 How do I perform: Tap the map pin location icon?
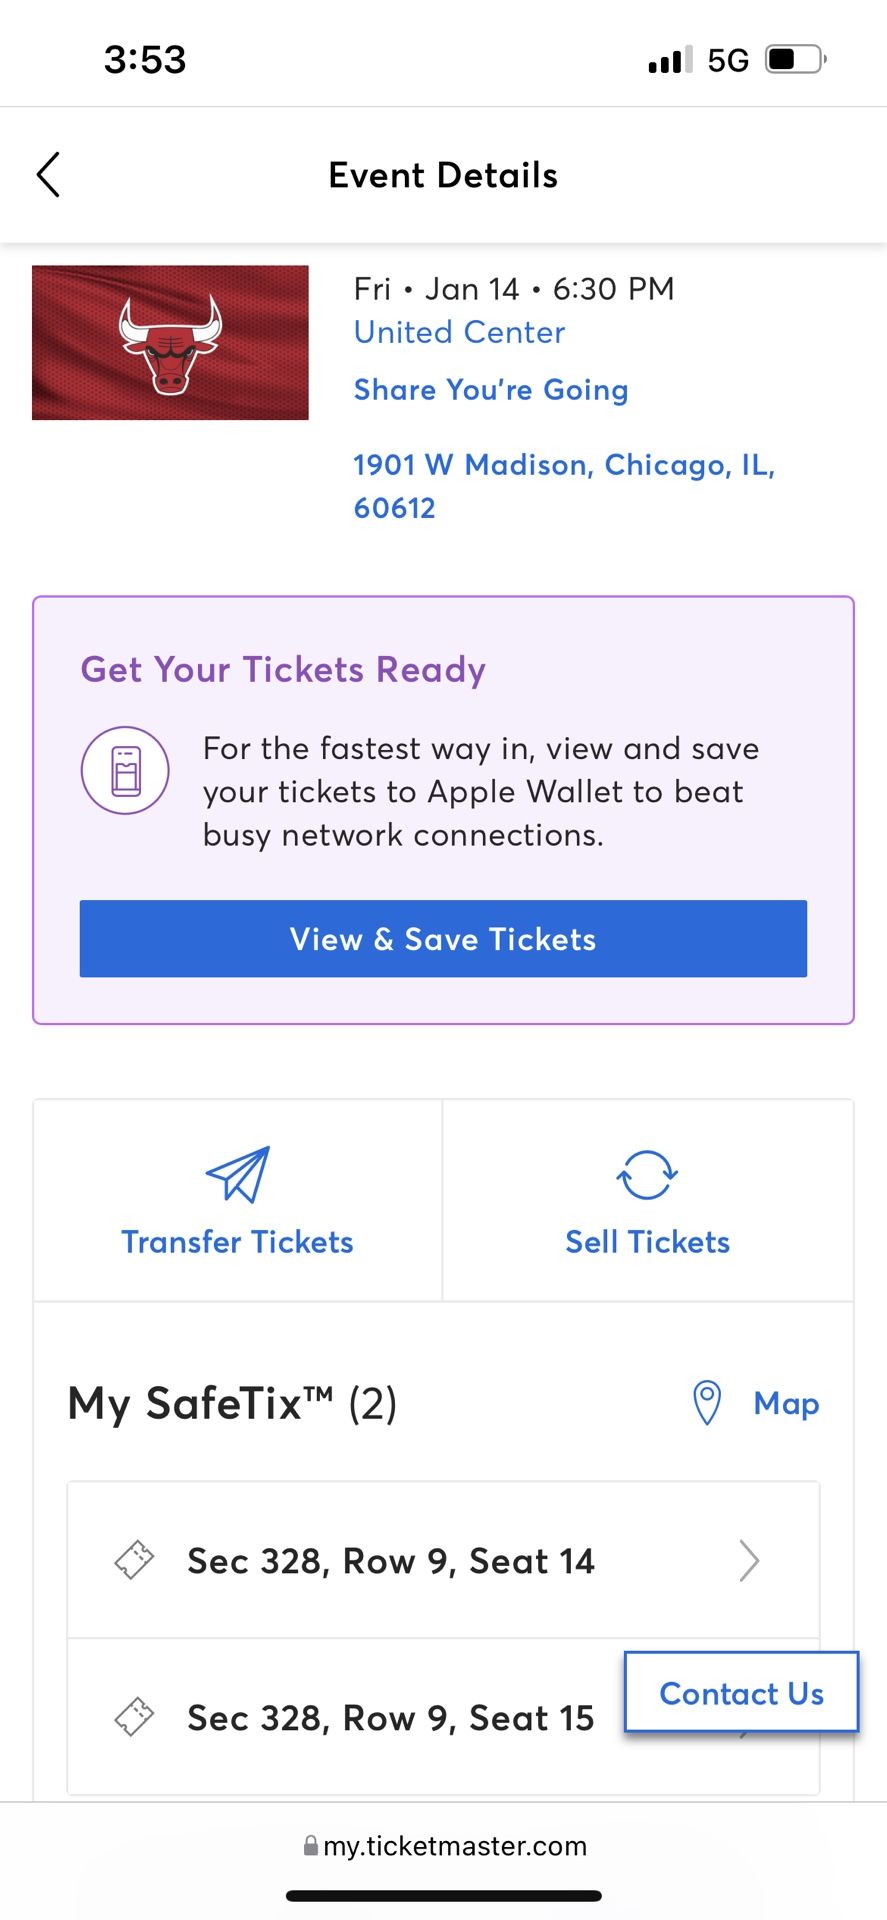pos(707,1403)
